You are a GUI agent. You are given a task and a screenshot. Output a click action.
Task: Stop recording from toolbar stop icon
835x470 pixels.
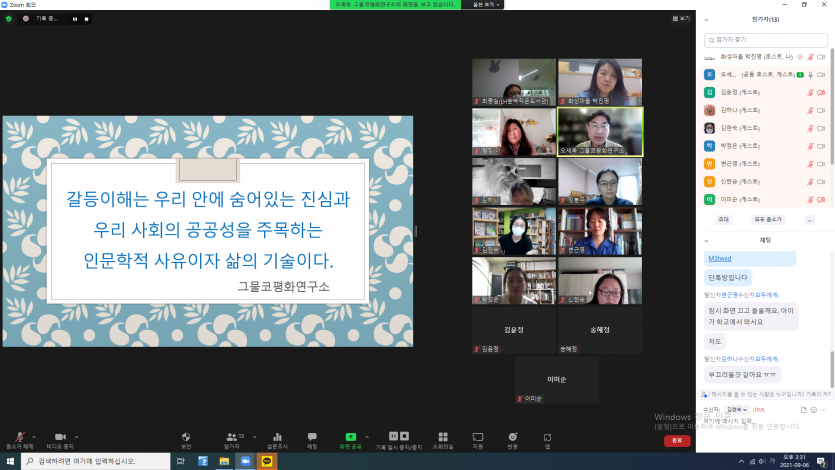tap(404, 436)
